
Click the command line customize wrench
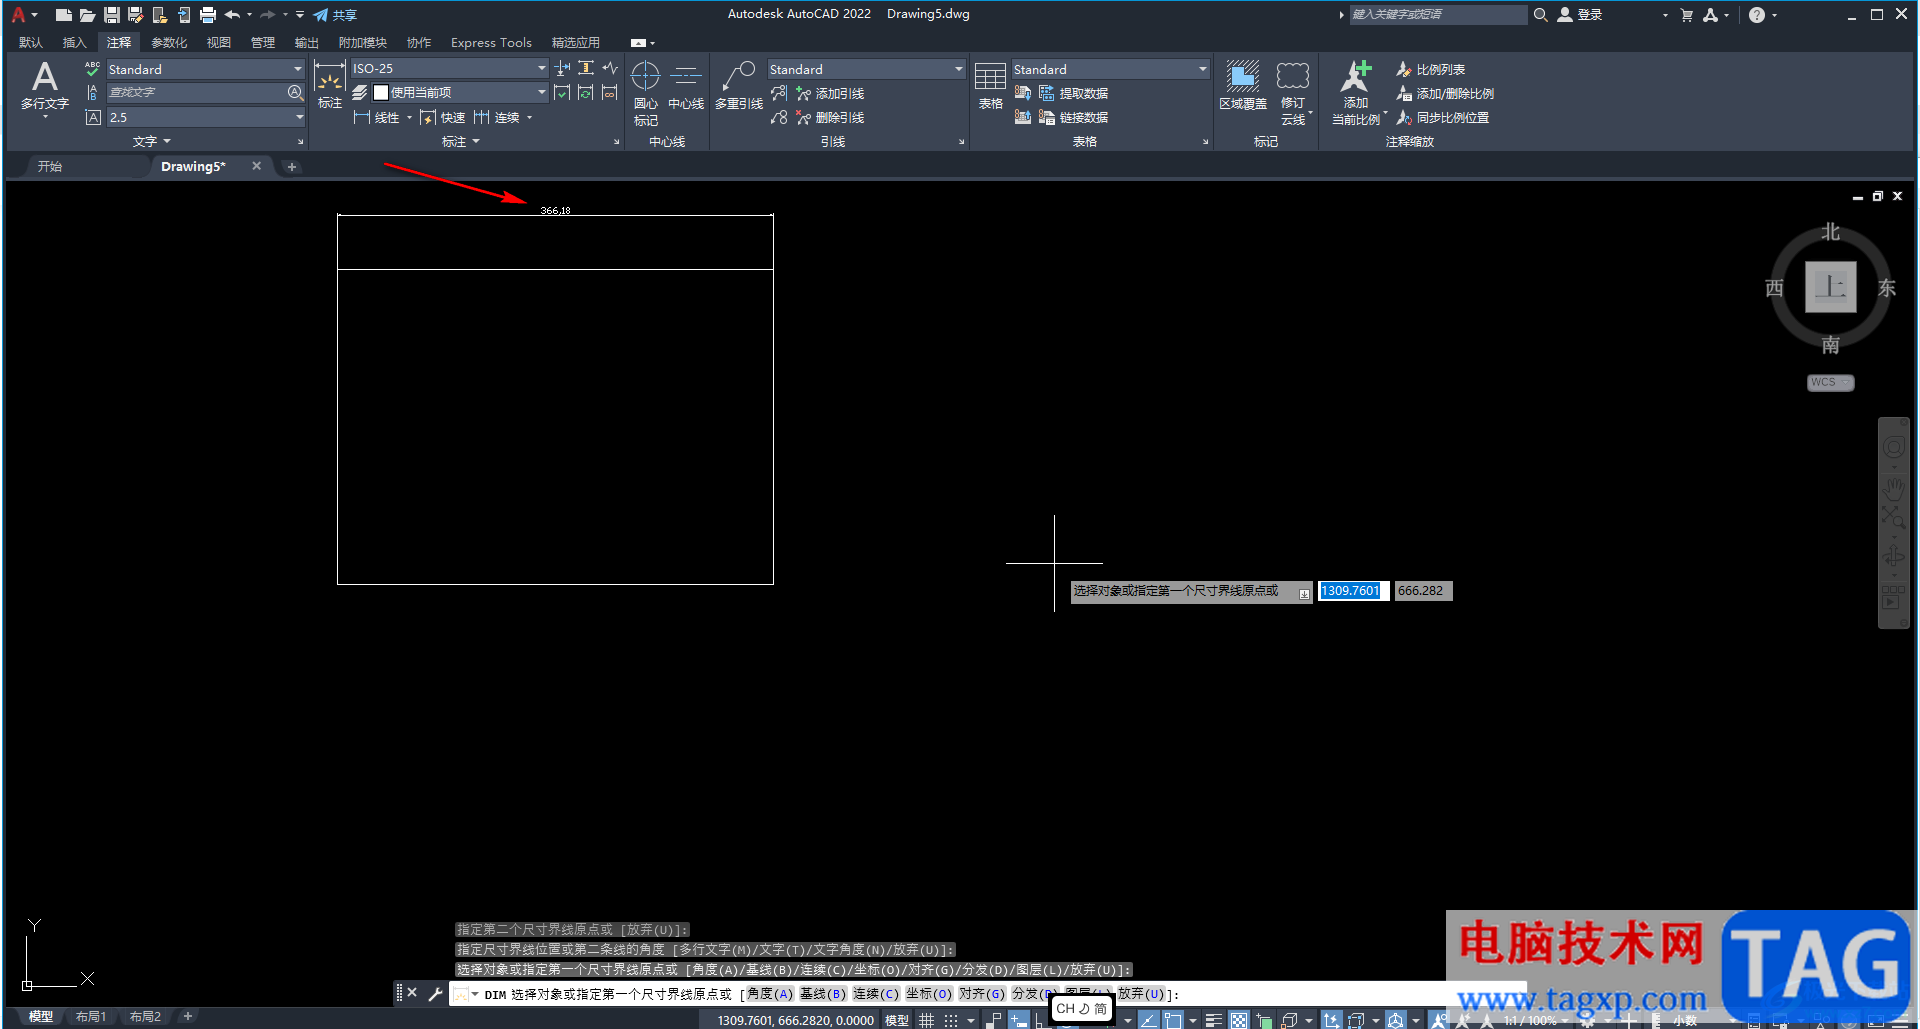point(435,993)
